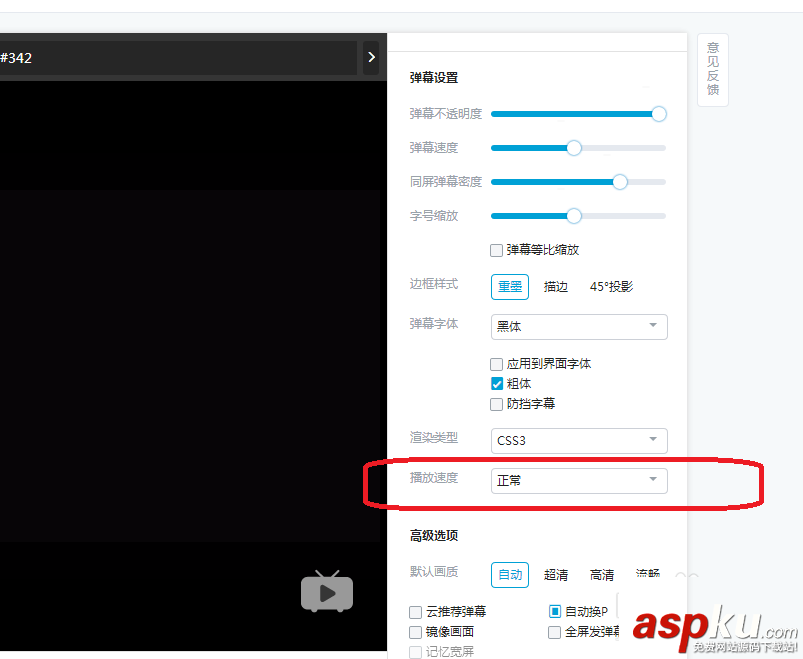The image size is (803, 659).
Task: Enable 弹幕等比缩放 checkbox
Action: [x=496, y=249]
